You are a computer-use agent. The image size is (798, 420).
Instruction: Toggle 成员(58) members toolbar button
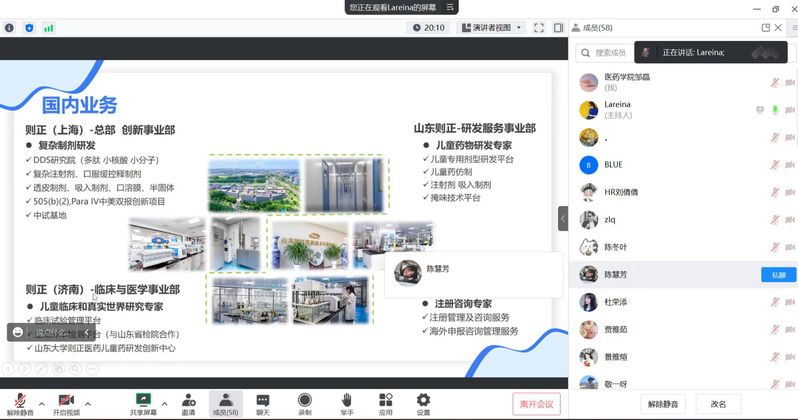(225, 404)
